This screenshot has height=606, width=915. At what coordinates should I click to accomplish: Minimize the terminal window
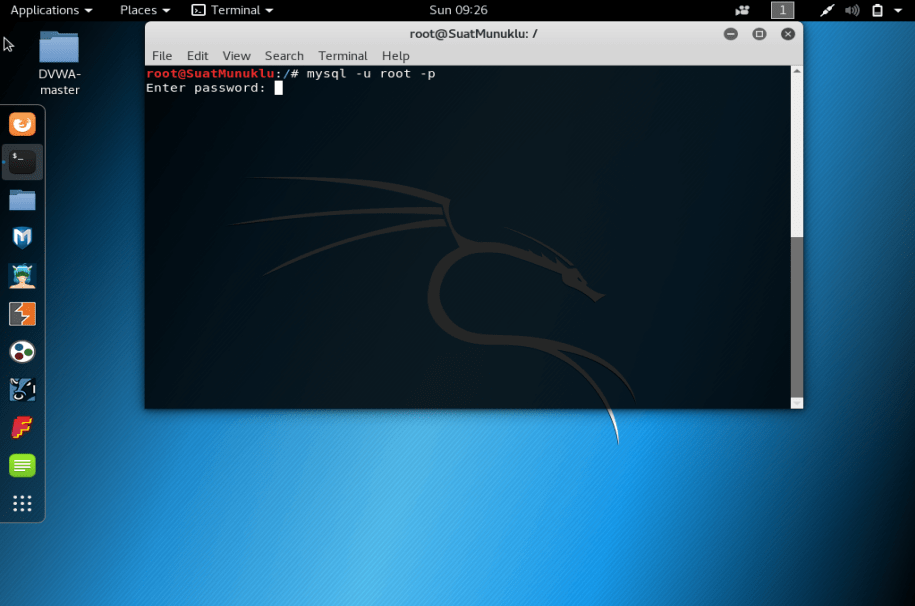click(731, 34)
